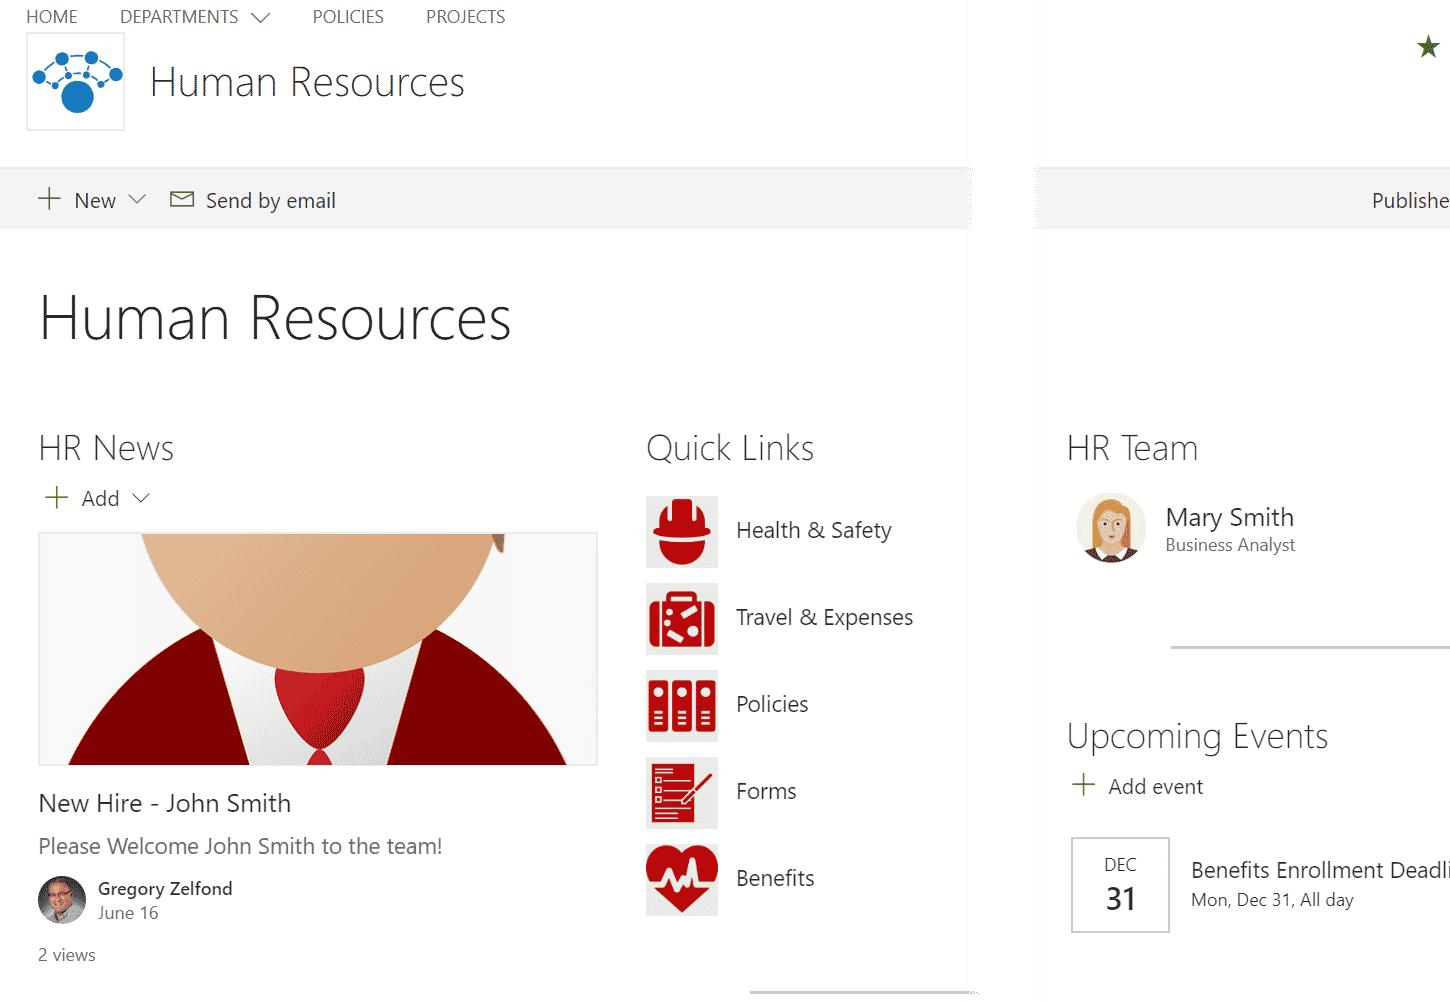Open the Human Resources site logo
Viewport: 1450px width, 1002px height.
click(75, 81)
